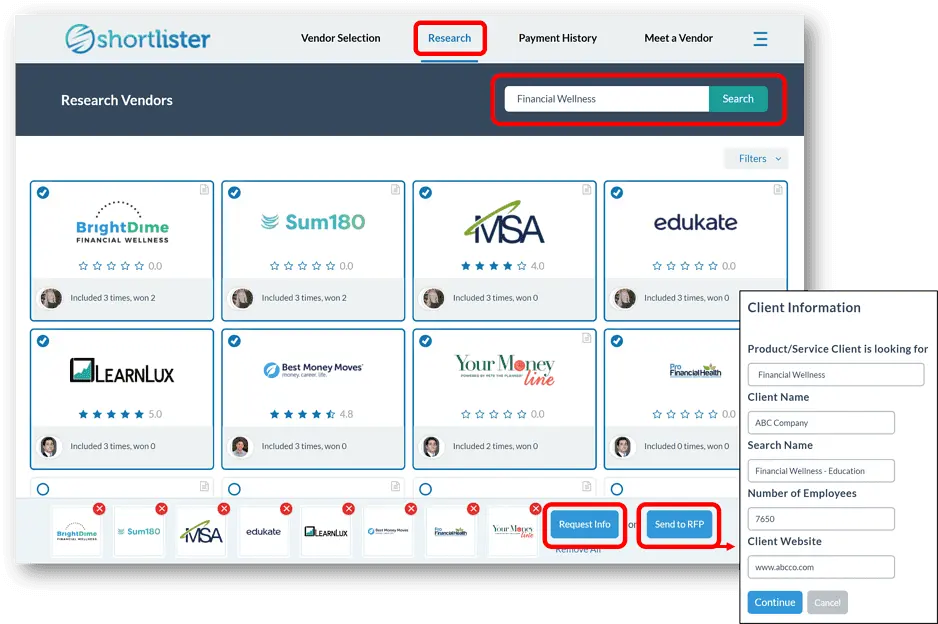
Task: Open the document icon on Your Money Line card
Action: (586, 338)
